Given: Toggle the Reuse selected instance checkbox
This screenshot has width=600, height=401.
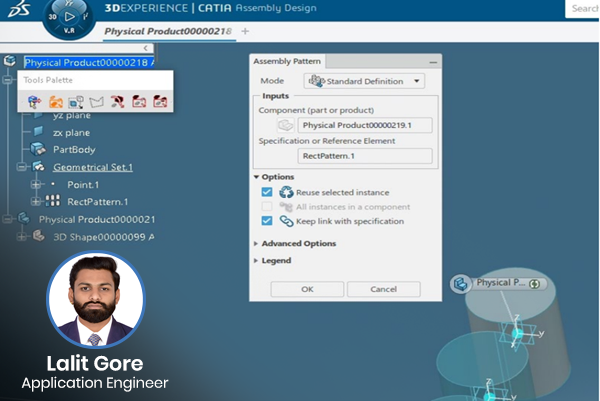Looking at the screenshot, I should [266, 192].
